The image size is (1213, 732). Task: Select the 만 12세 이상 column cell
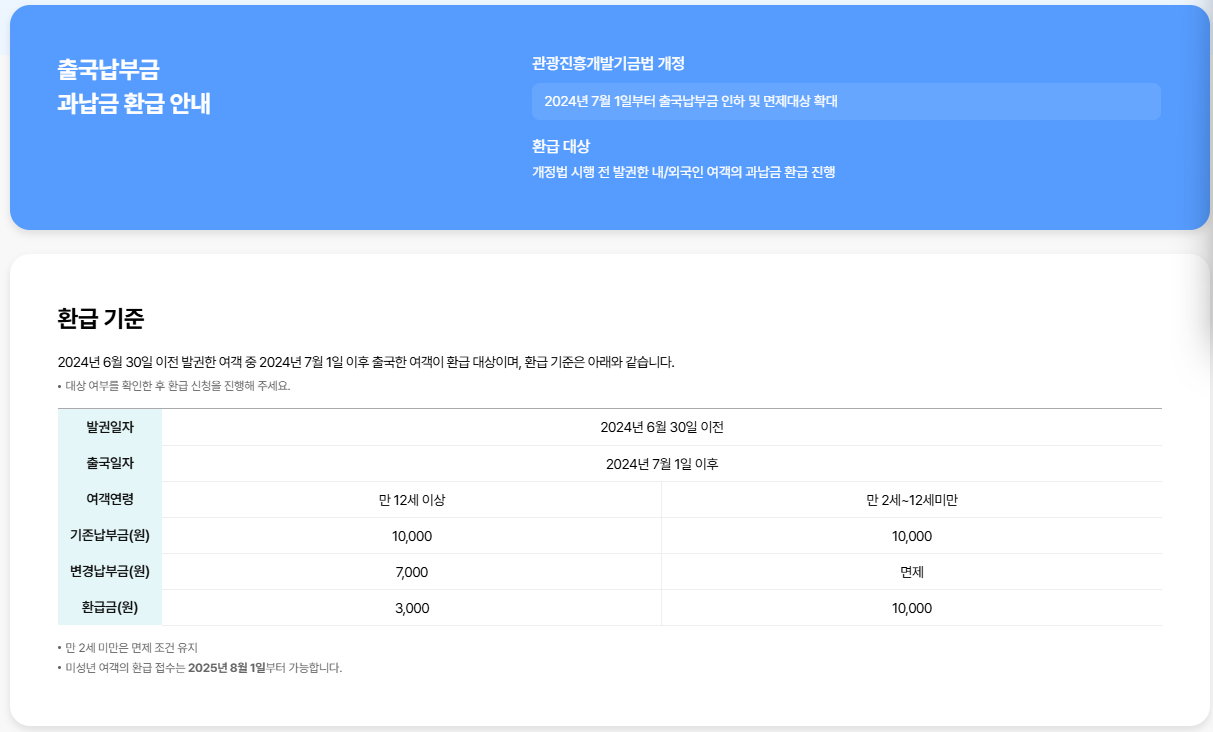(x=413, y=499)
